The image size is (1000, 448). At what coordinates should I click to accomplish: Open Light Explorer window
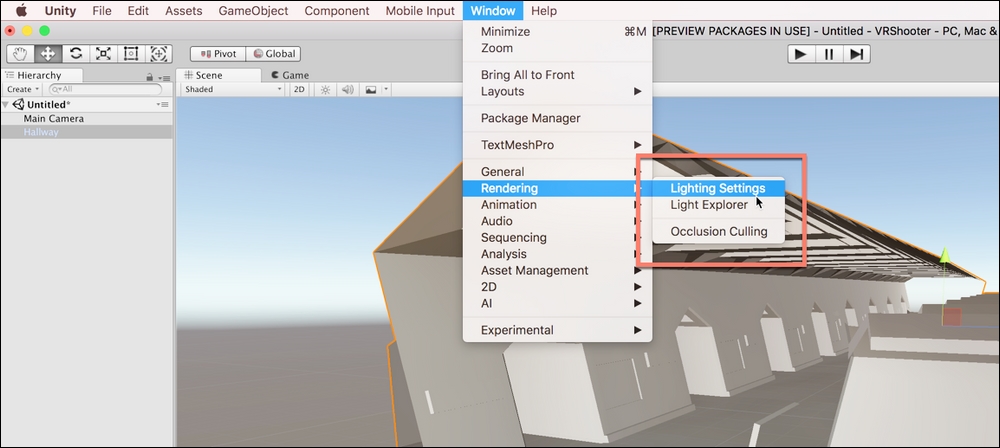[x=718, y=205]
